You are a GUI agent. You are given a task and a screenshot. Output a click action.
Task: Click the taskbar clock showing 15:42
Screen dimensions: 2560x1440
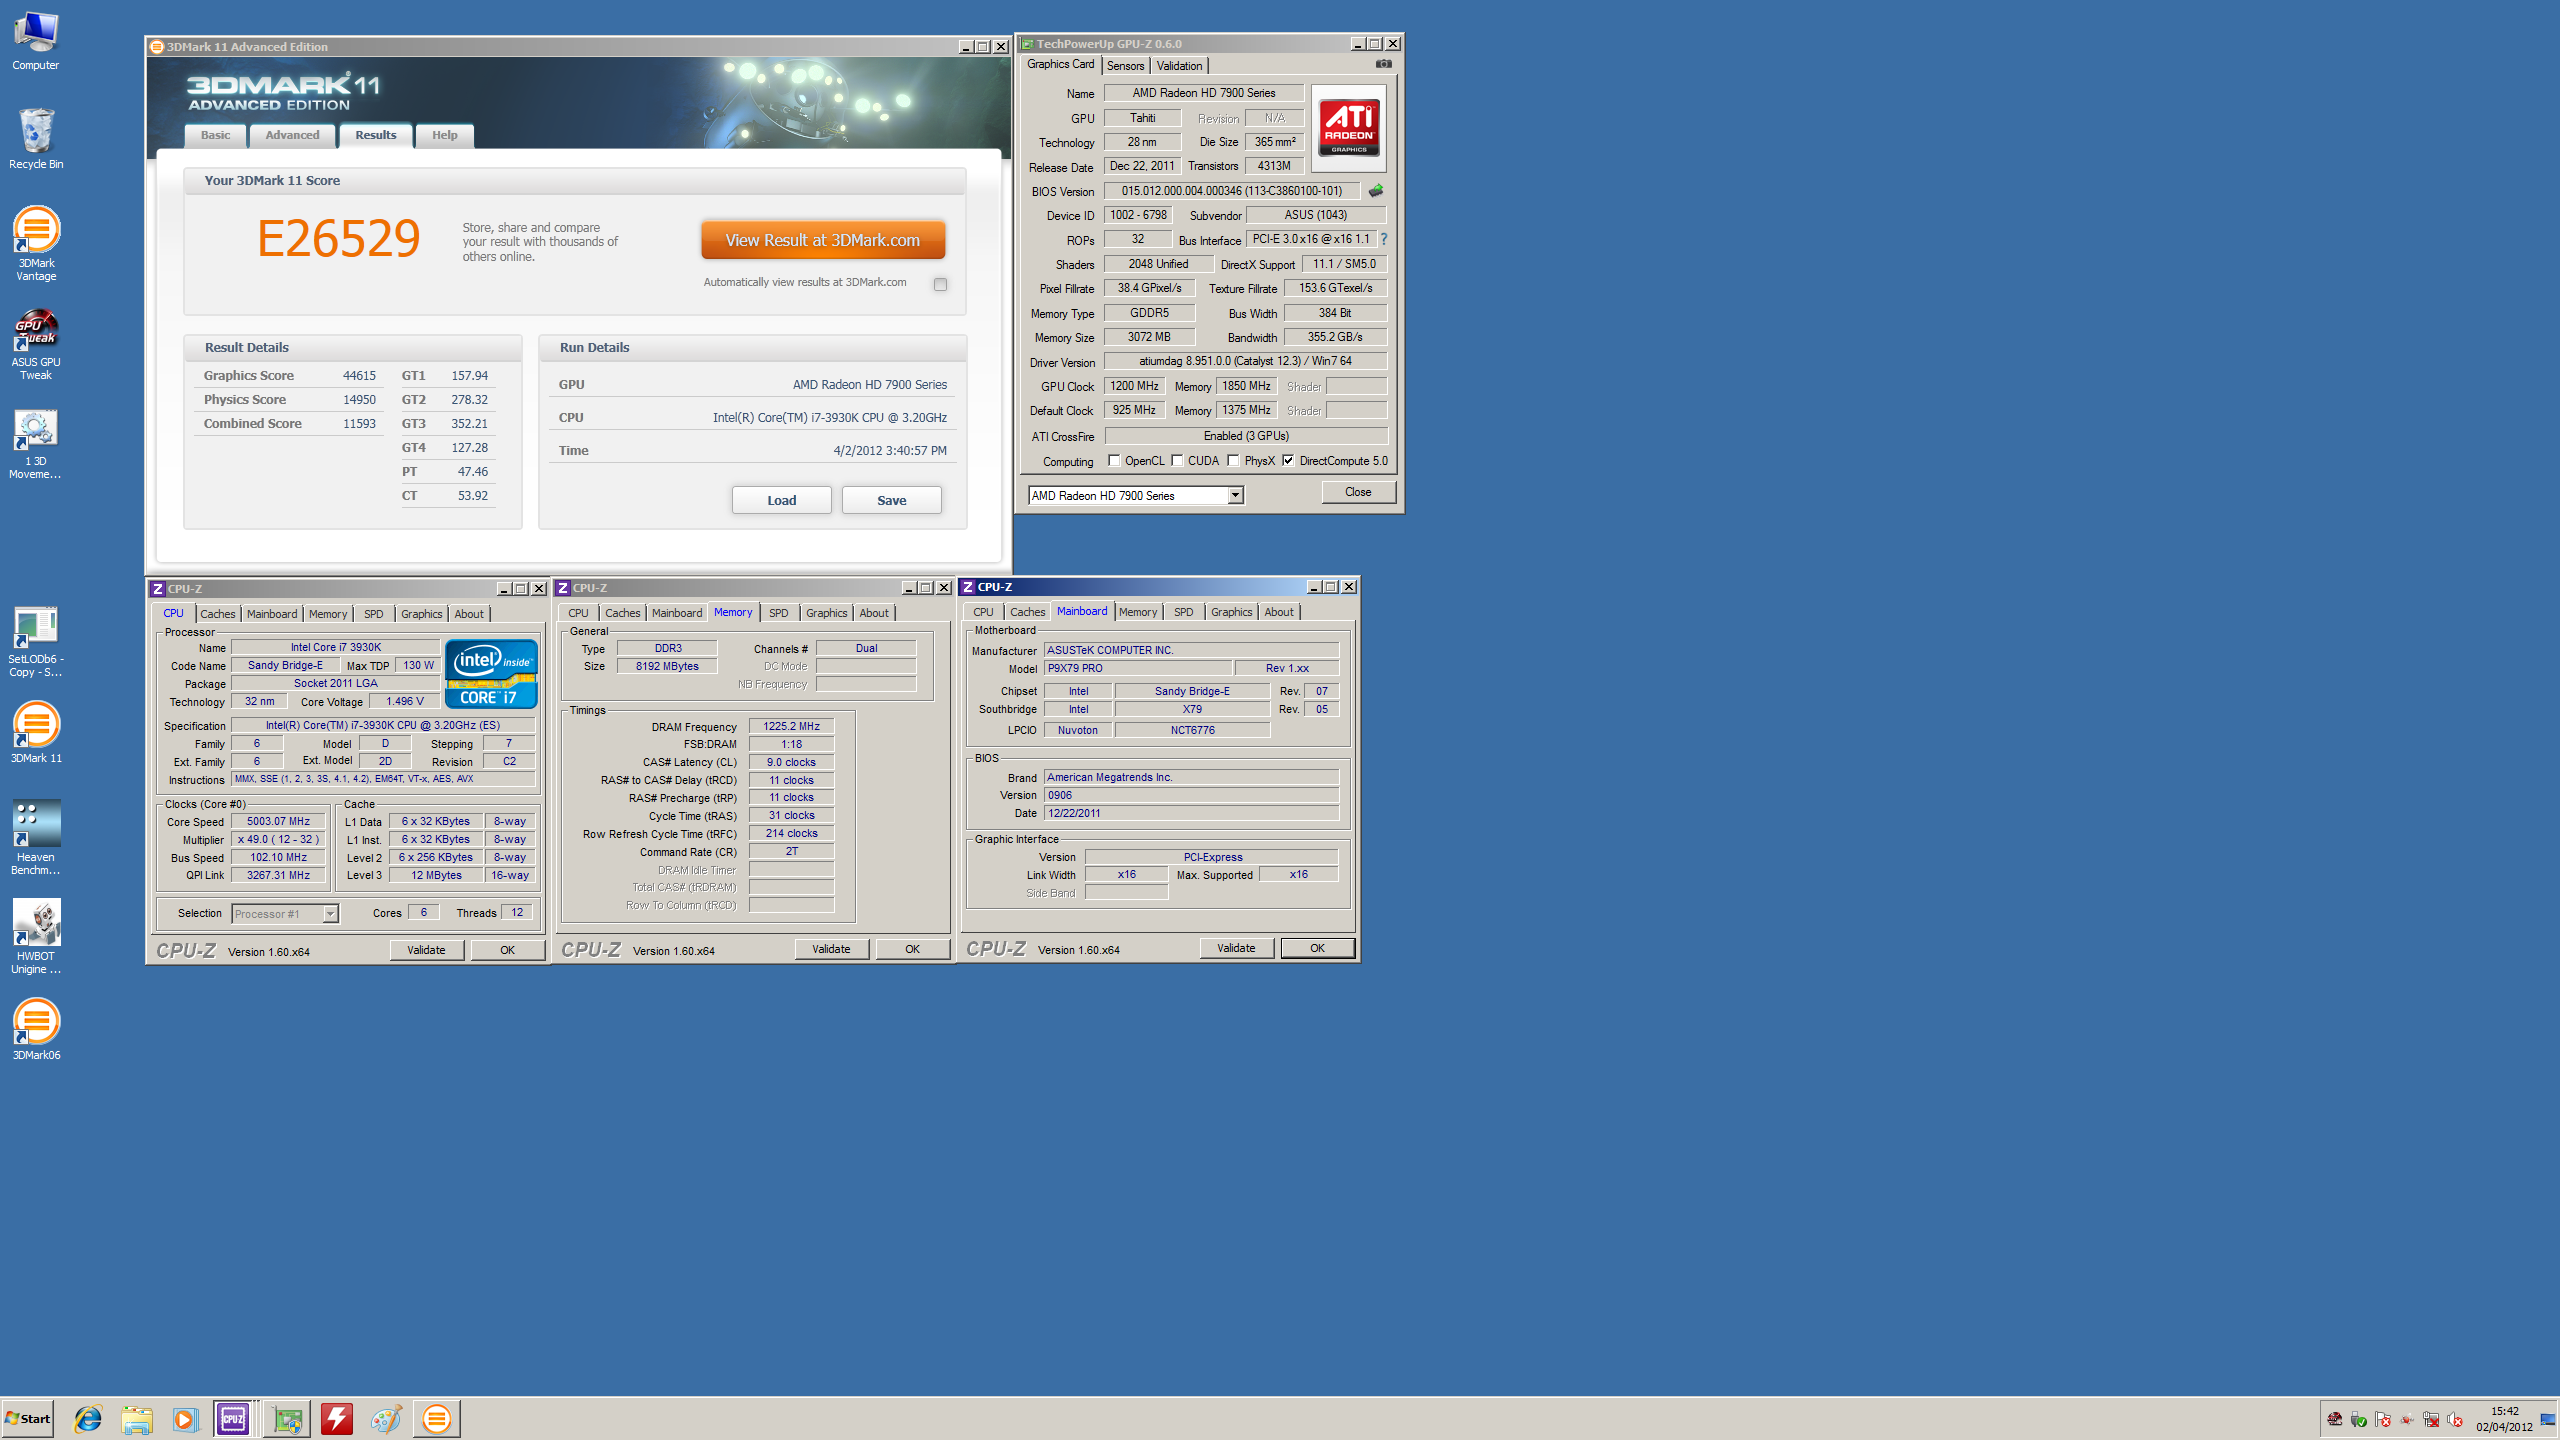click(2505, 1419)
